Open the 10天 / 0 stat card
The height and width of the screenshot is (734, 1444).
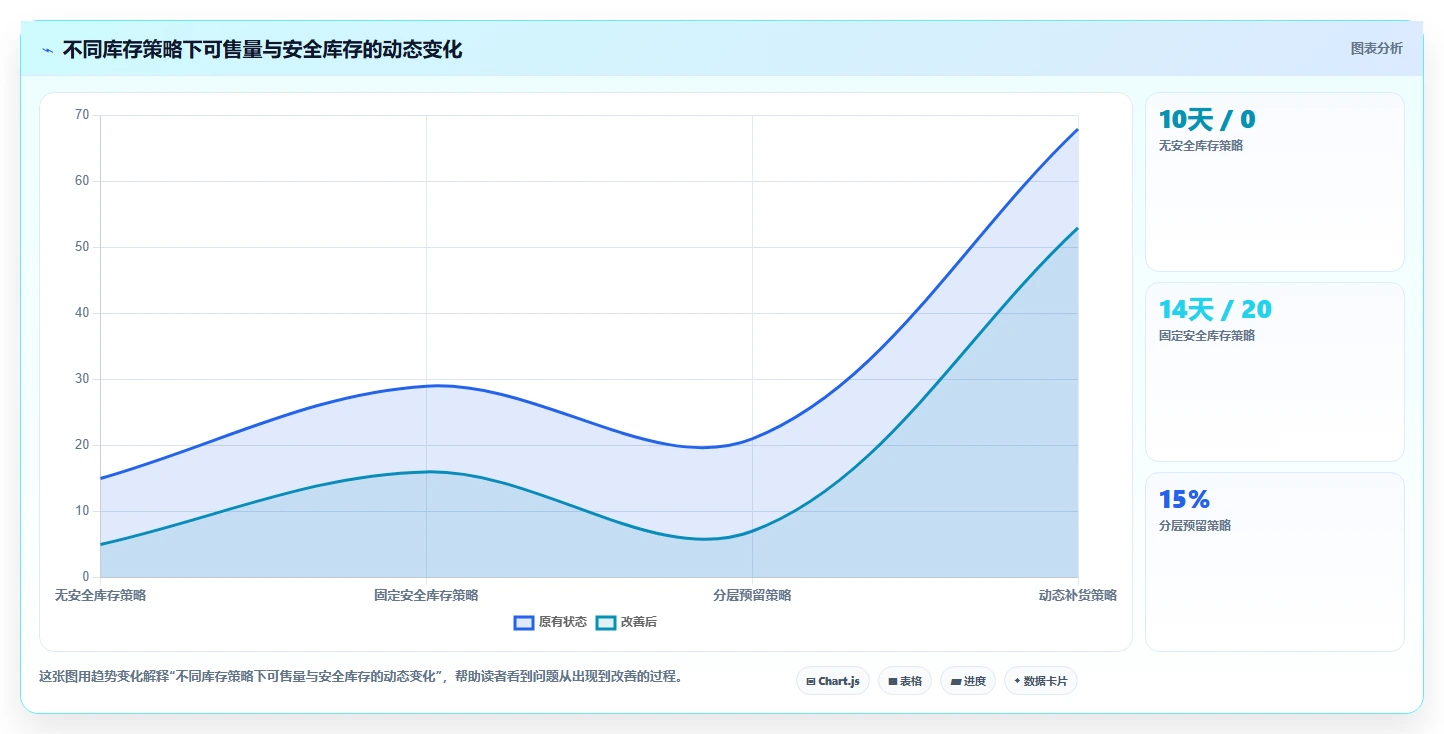(1275, 182)
